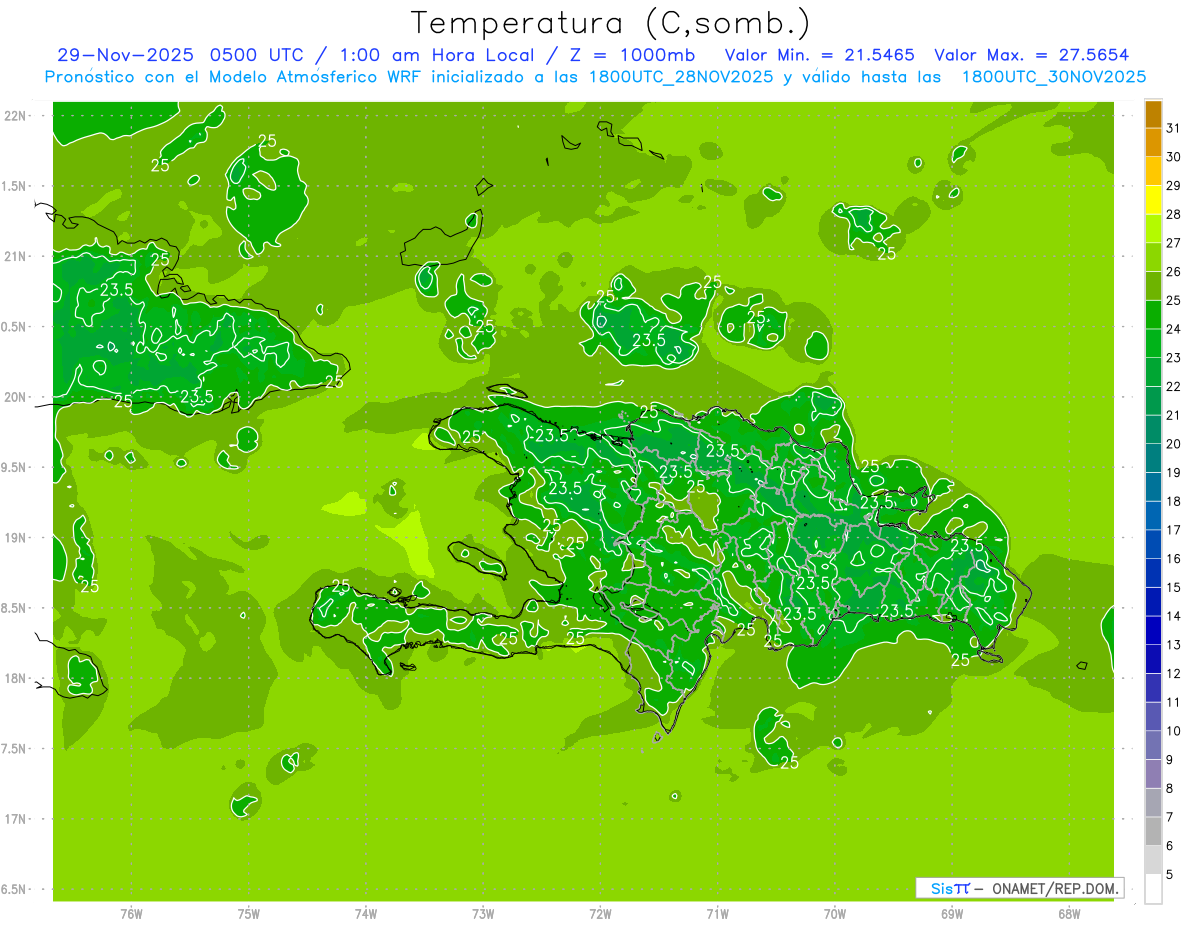Click the "69W" longitude label
This screenshot has height=927, width=1200.
(x=952, y=913)
